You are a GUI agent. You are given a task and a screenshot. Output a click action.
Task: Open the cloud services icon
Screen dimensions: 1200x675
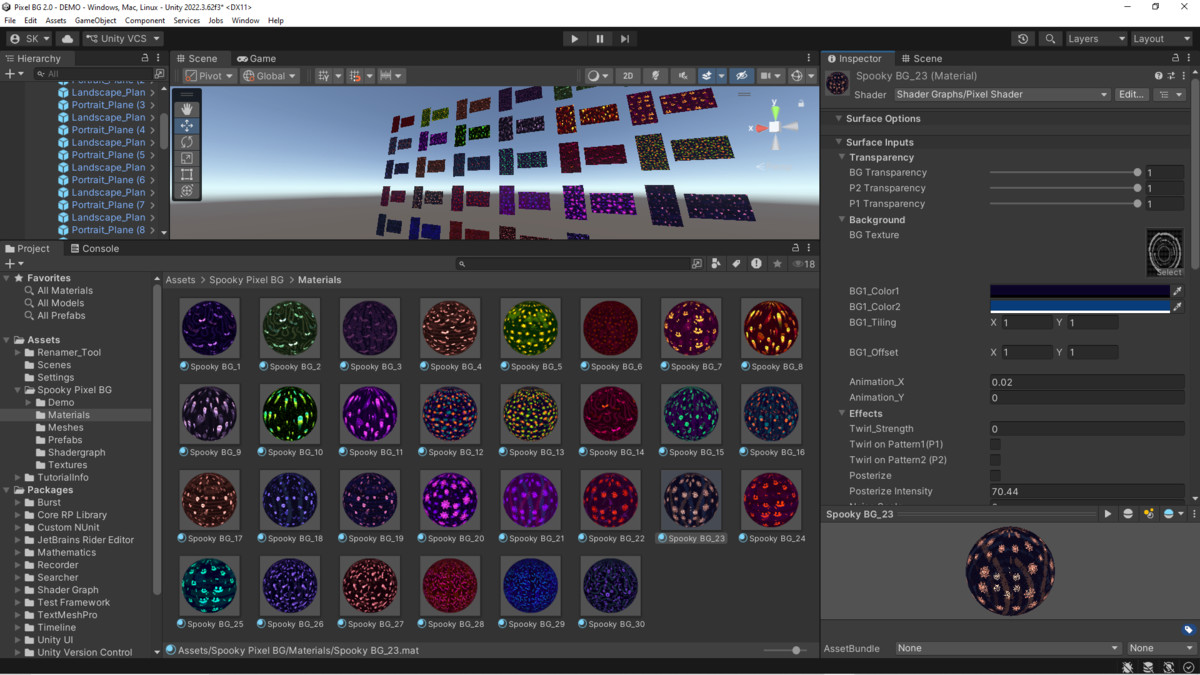[x=68, y=39]
